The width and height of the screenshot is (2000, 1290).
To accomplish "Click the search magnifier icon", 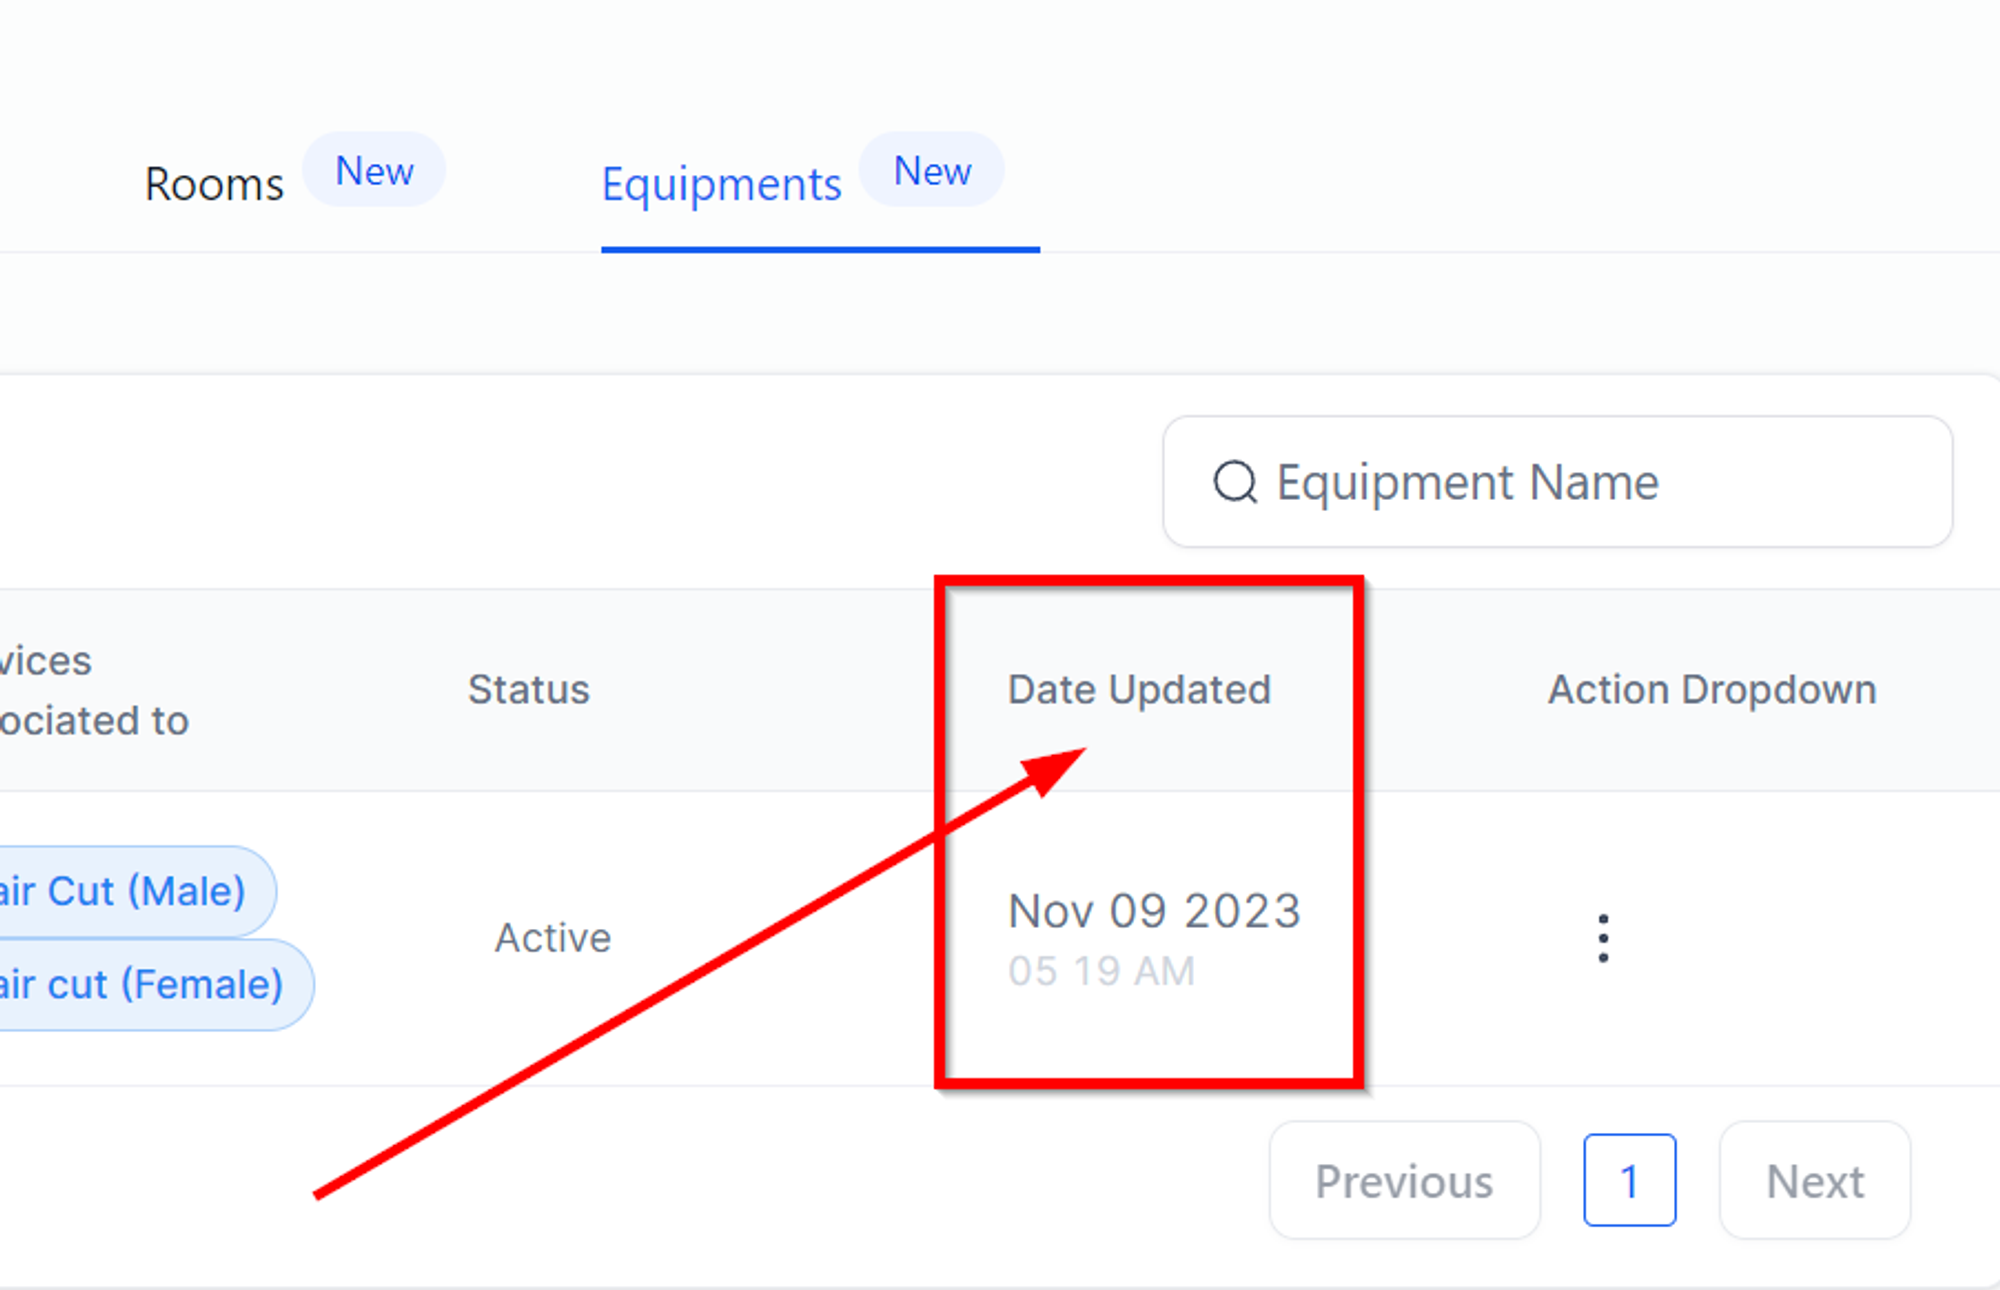I will coord(1235,482).
